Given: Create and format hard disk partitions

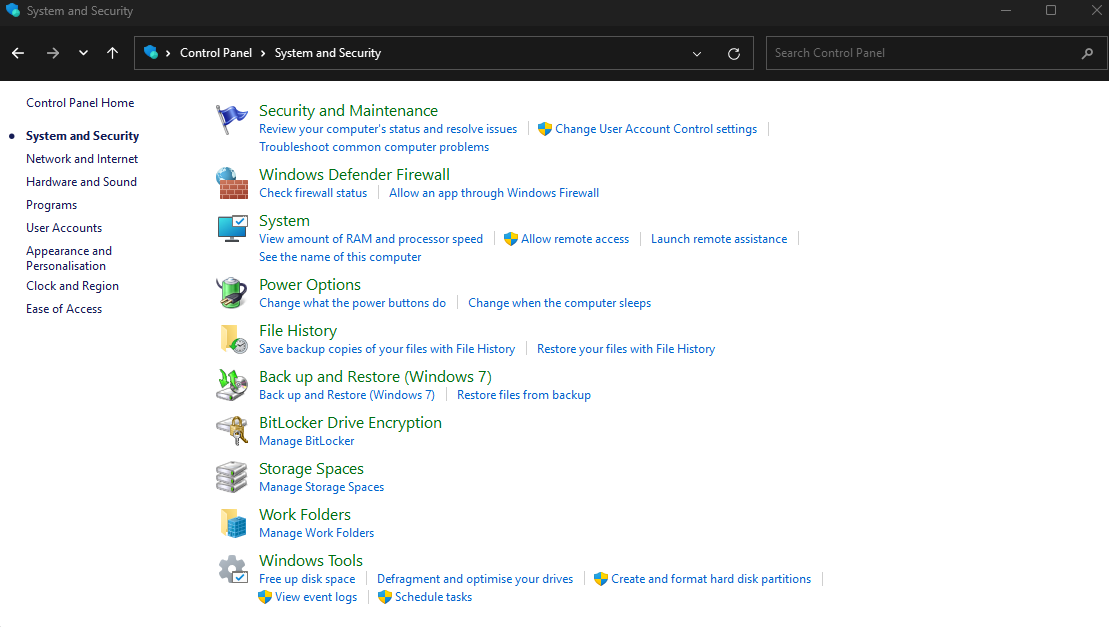Looking at the screenshot, I should pyautogui.click(x=711, y=579).
